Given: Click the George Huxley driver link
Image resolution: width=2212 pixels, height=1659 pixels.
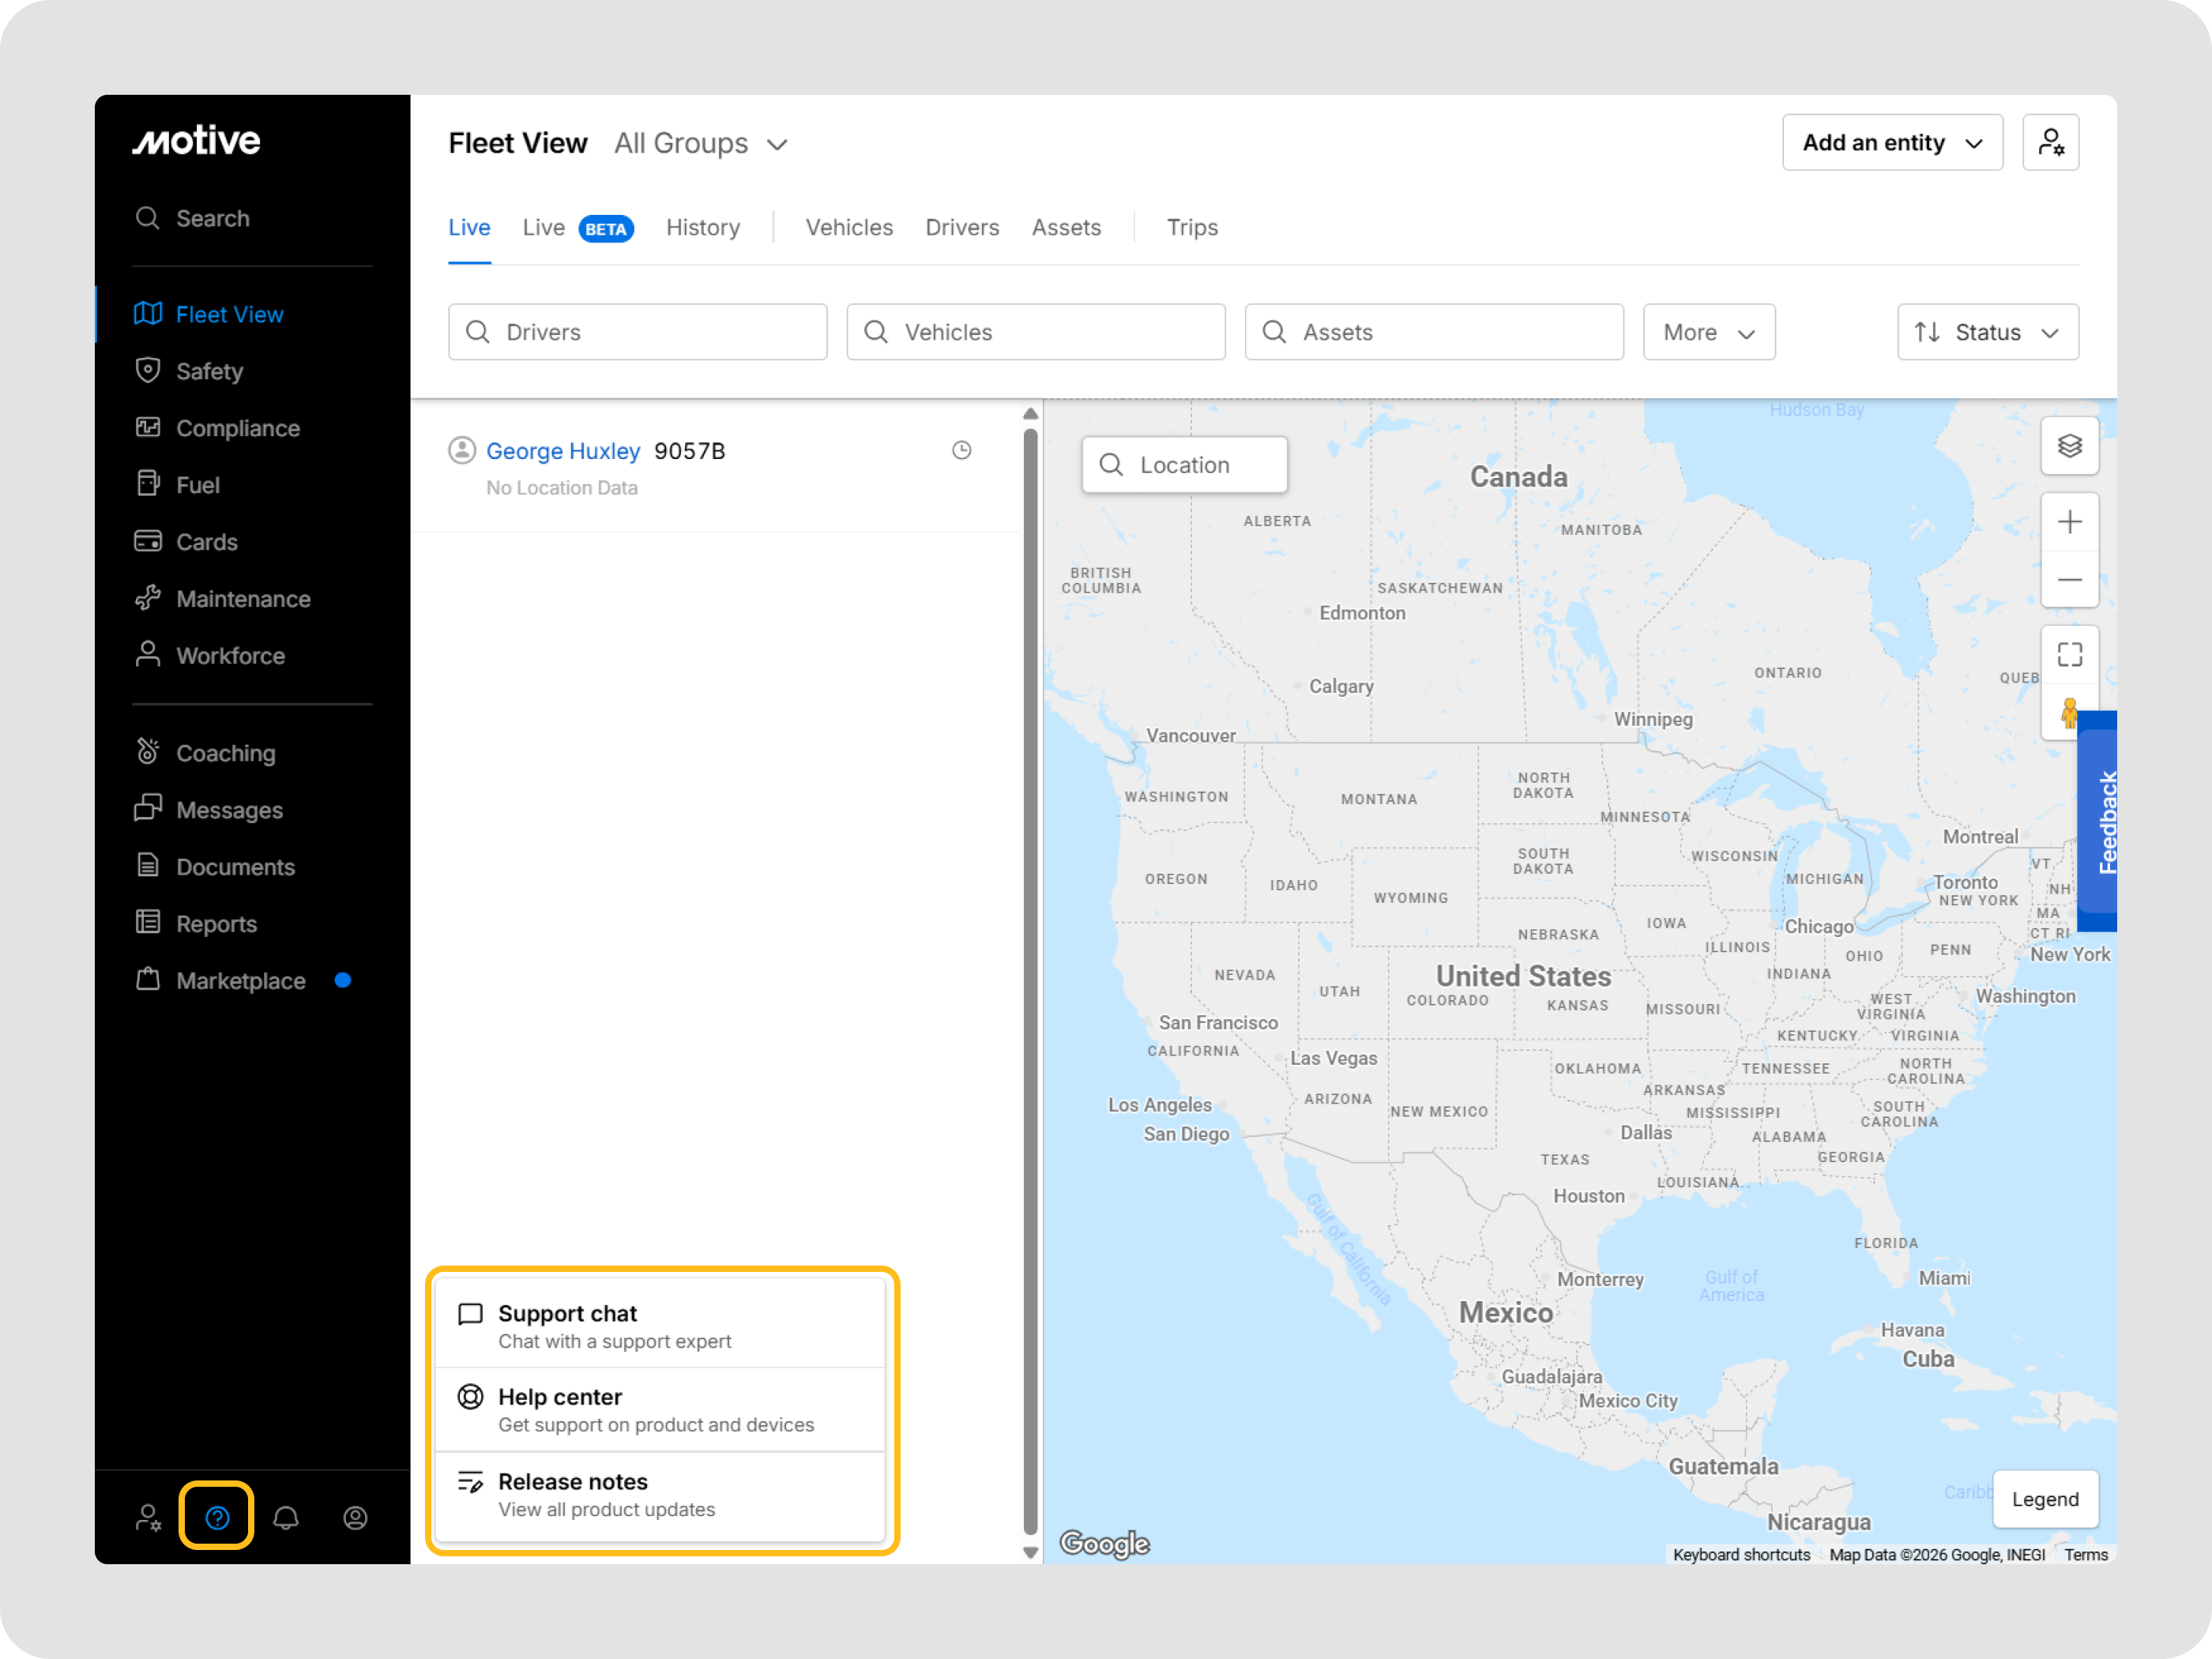Looking at the screenshot, I should [563, 451].
